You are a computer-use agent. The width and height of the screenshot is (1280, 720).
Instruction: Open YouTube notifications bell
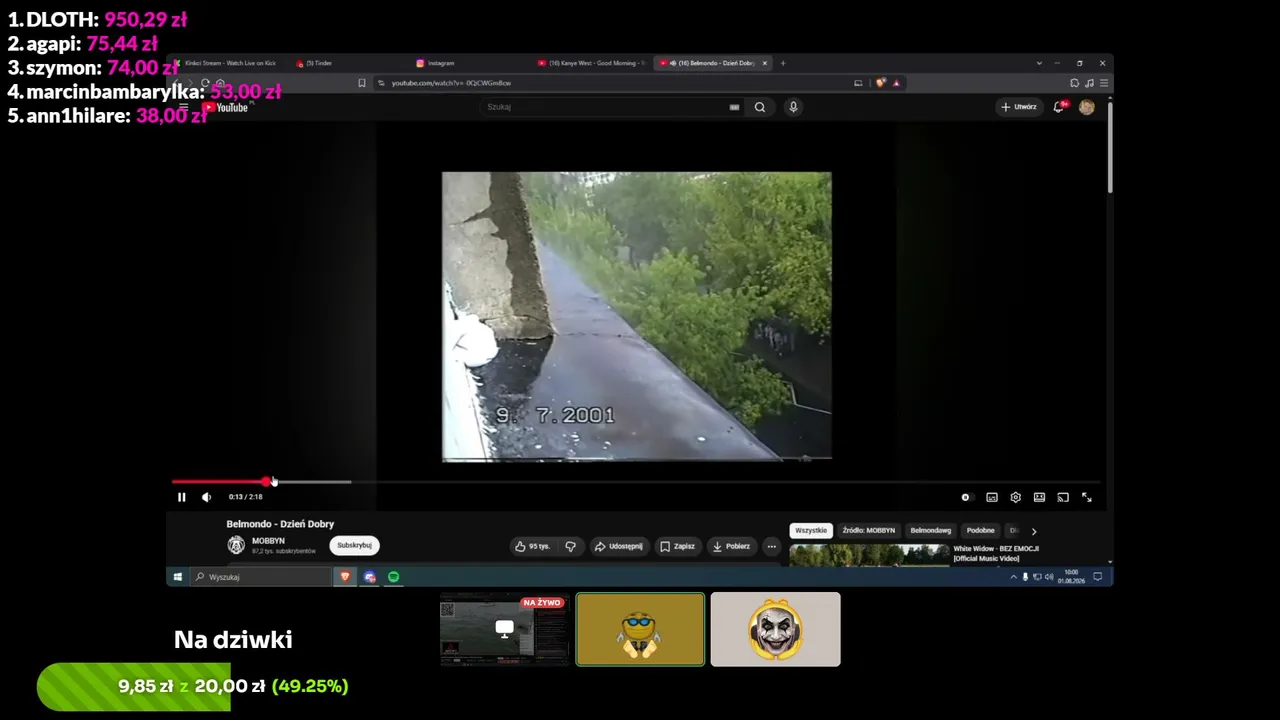[x=1059, y=107]
